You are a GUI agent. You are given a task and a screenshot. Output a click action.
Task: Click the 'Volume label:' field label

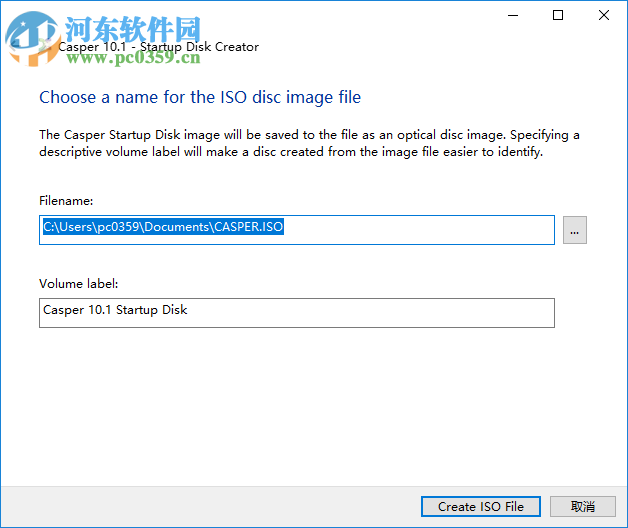click(79, 284)
